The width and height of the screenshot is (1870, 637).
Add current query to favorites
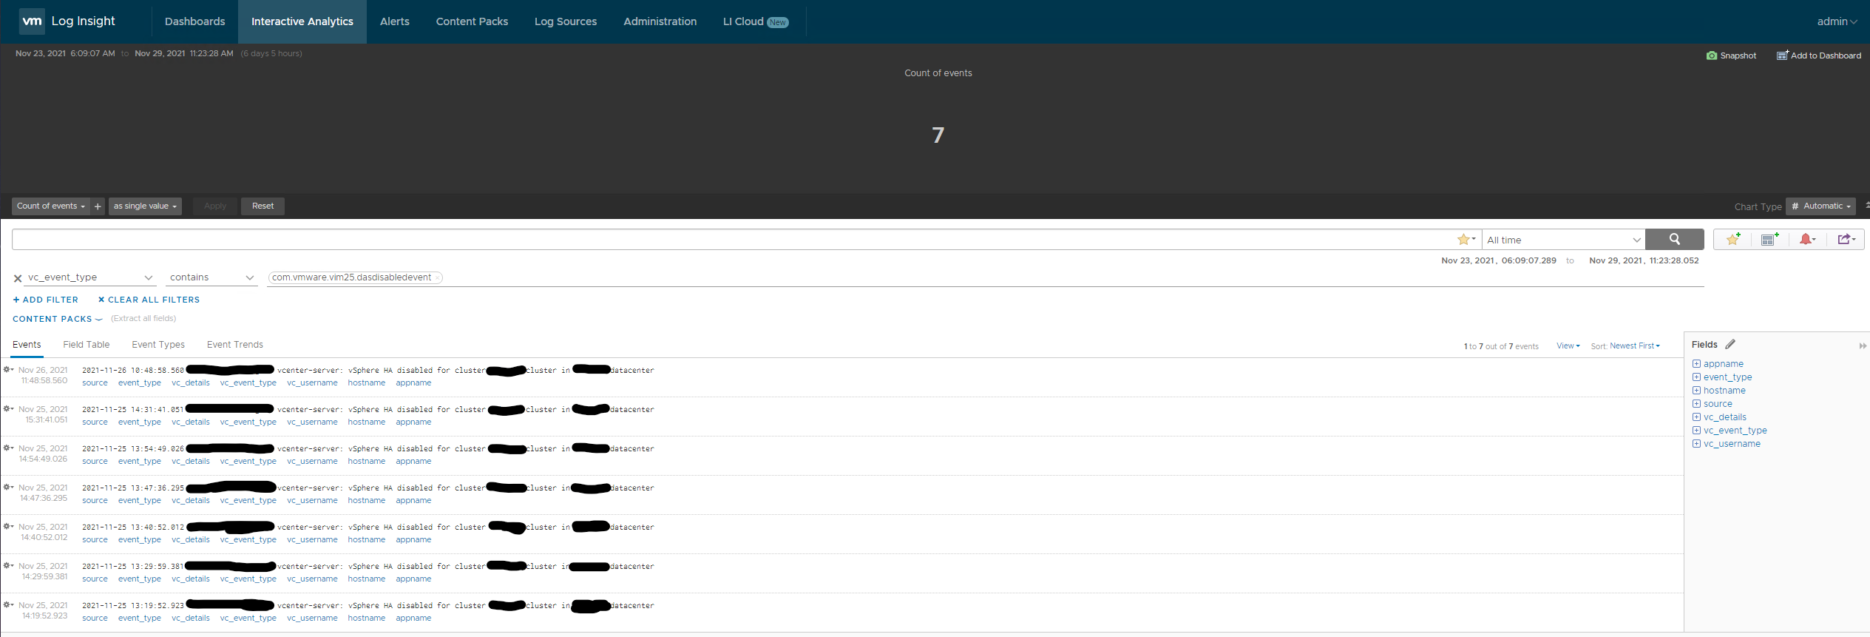point(1733,240)
